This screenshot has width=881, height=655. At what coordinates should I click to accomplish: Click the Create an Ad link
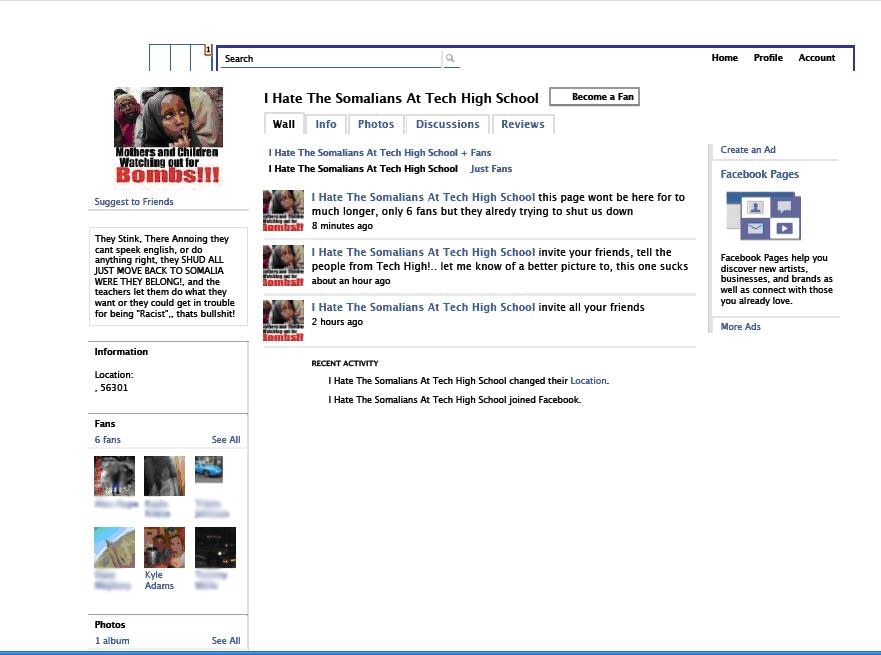click(748, 150)
